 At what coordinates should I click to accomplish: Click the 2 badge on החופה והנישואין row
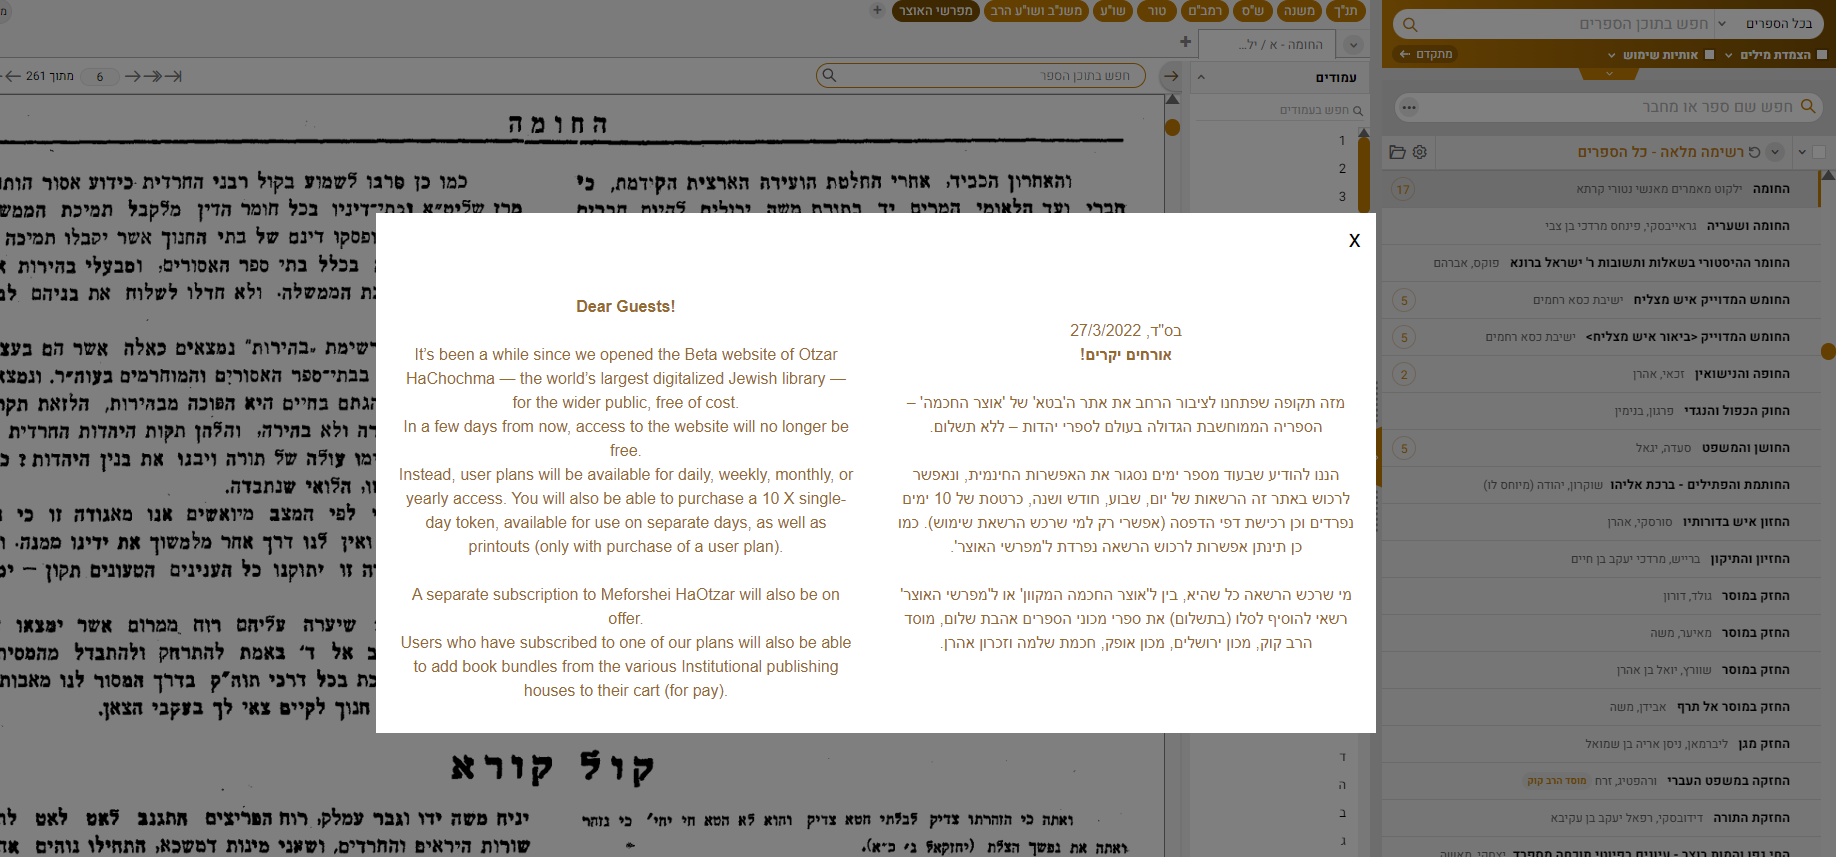coord(1404,374)
